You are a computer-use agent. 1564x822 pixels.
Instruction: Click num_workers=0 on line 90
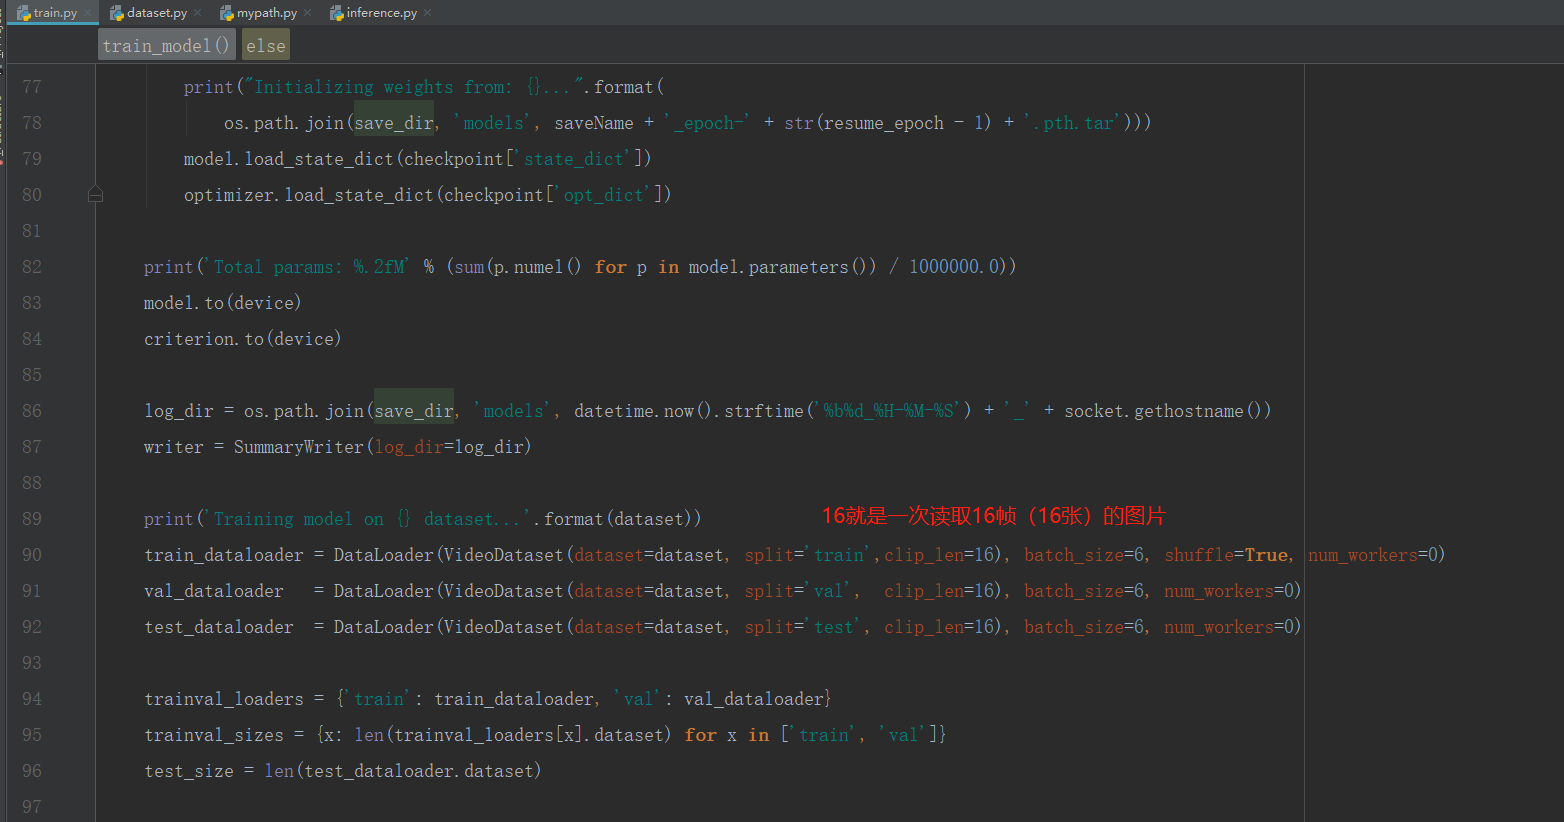tap(1373, 555)
